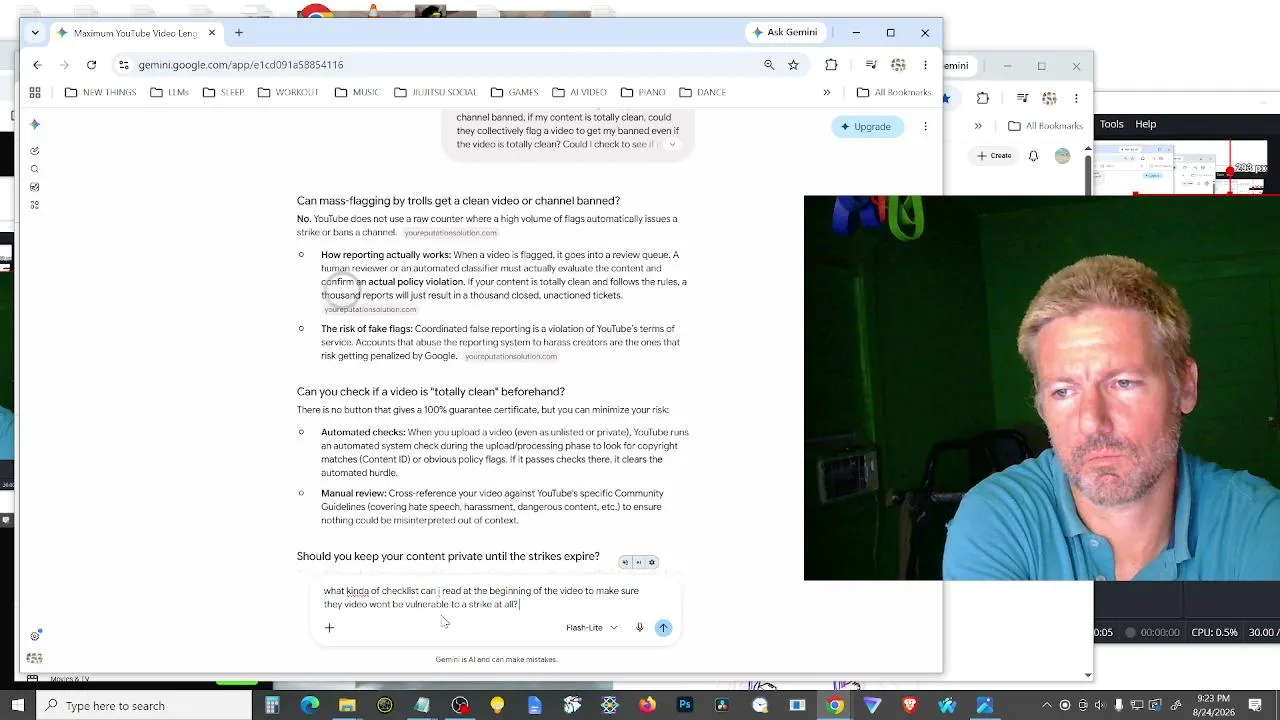Click the Upgrade button

(866, 127)
